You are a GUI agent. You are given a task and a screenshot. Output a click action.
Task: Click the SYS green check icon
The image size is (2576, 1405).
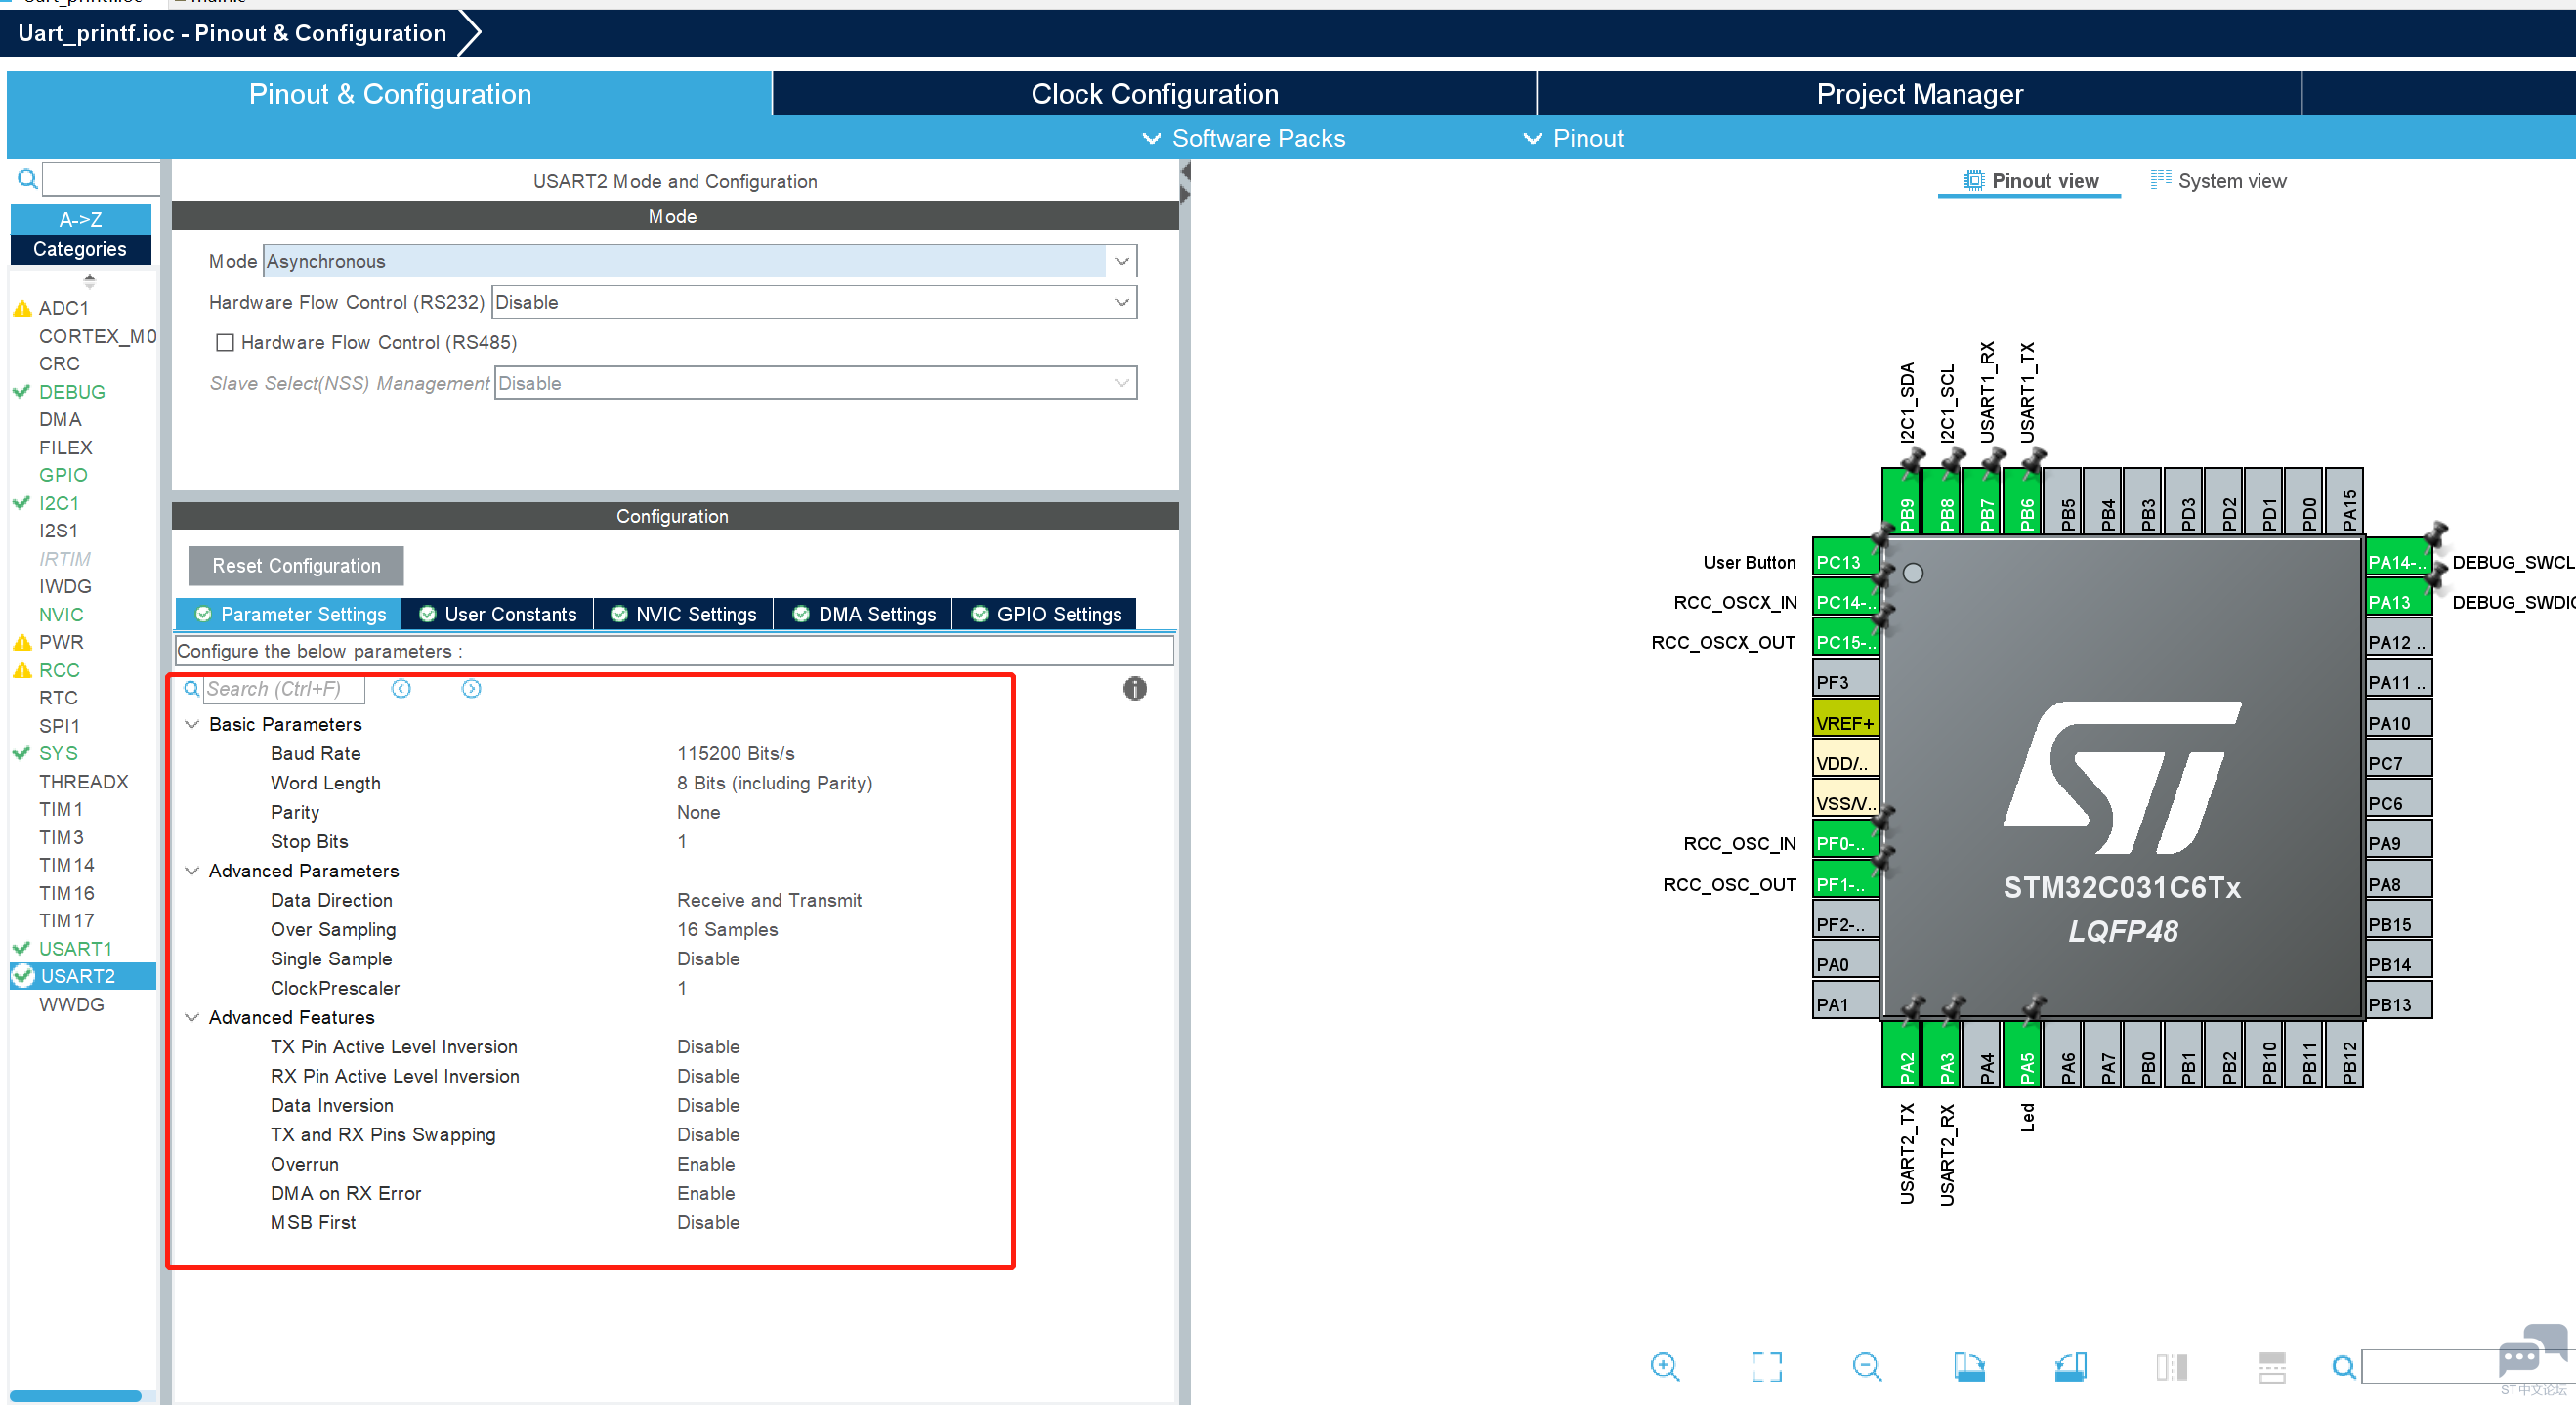click(x=21, y=753)
